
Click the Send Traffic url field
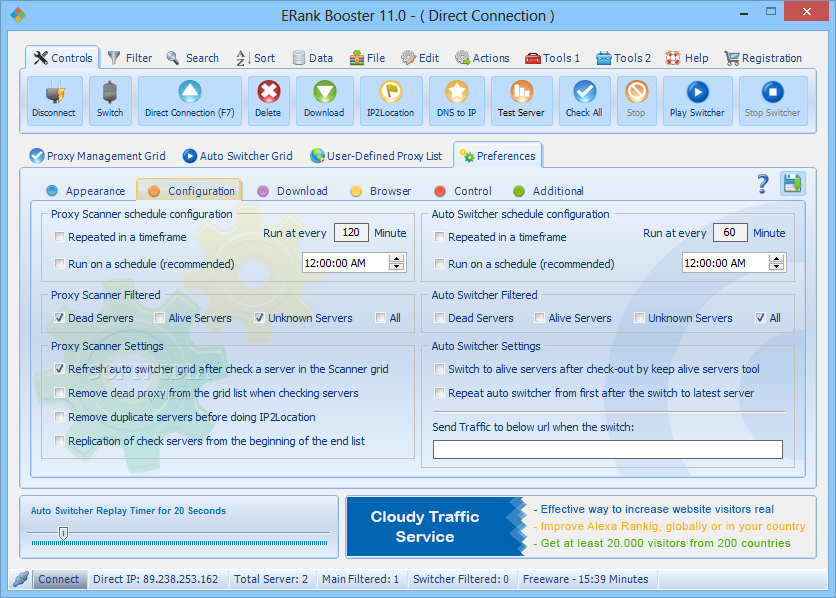tap(608, 449)
